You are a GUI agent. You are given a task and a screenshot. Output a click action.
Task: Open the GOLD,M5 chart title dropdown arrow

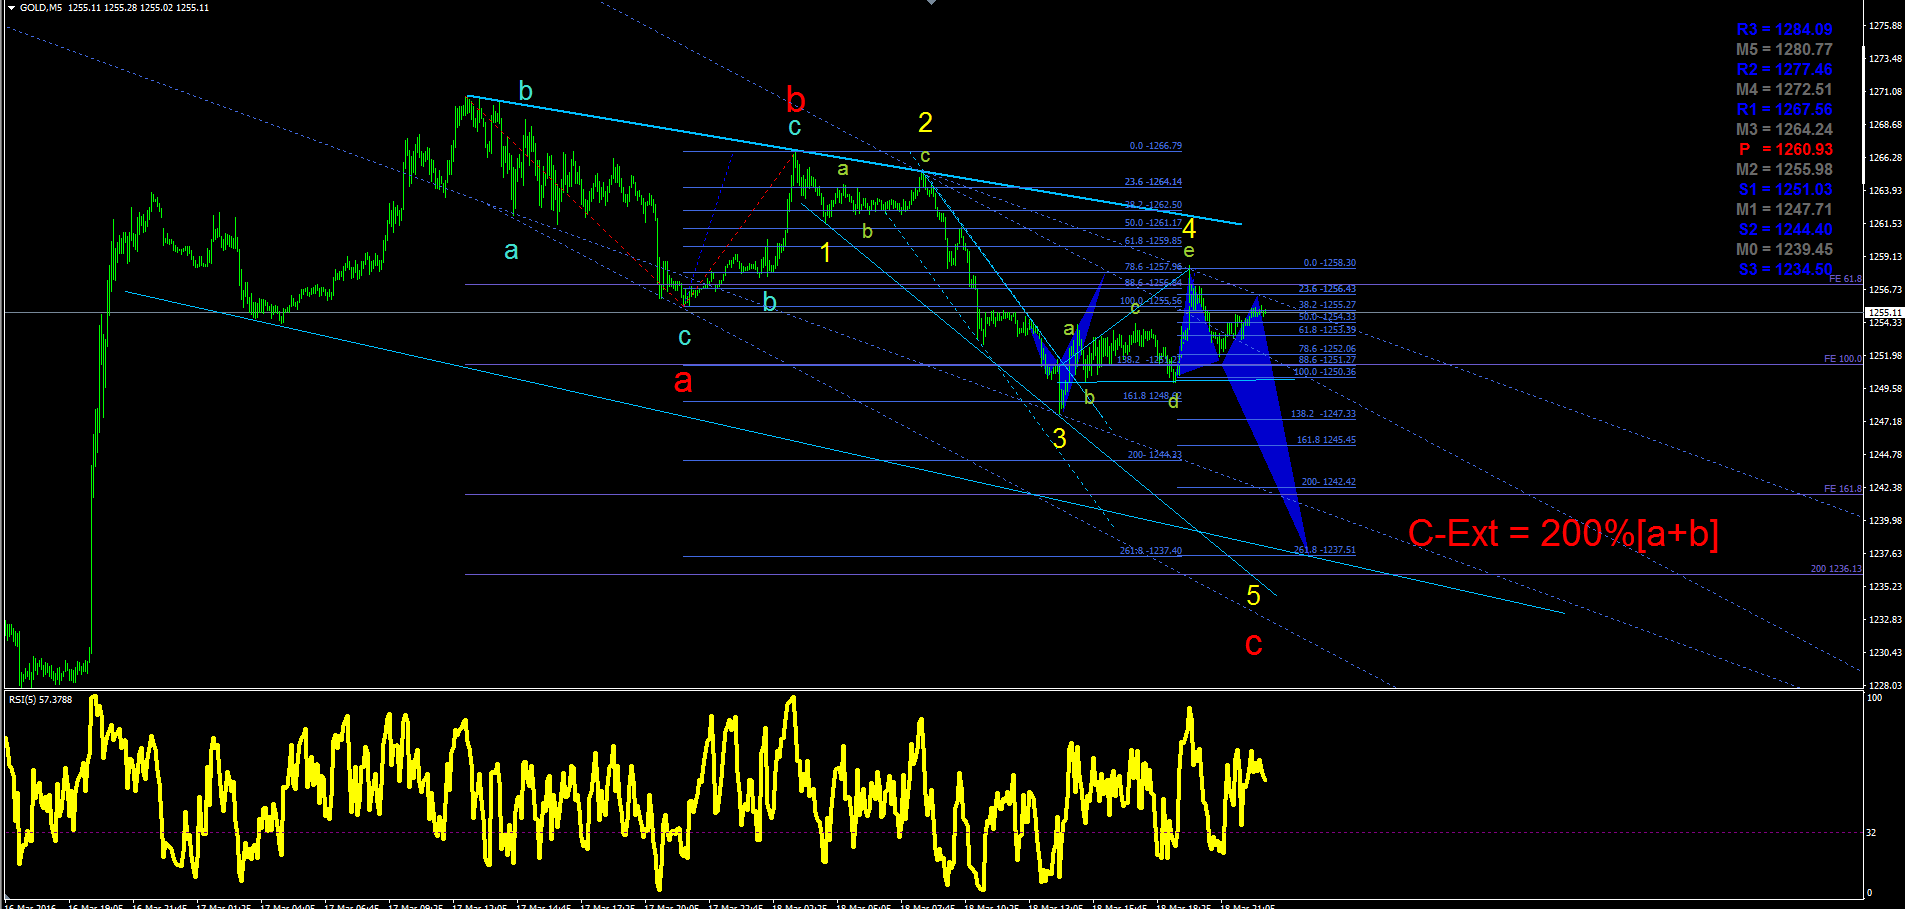[x=11, y=8]
